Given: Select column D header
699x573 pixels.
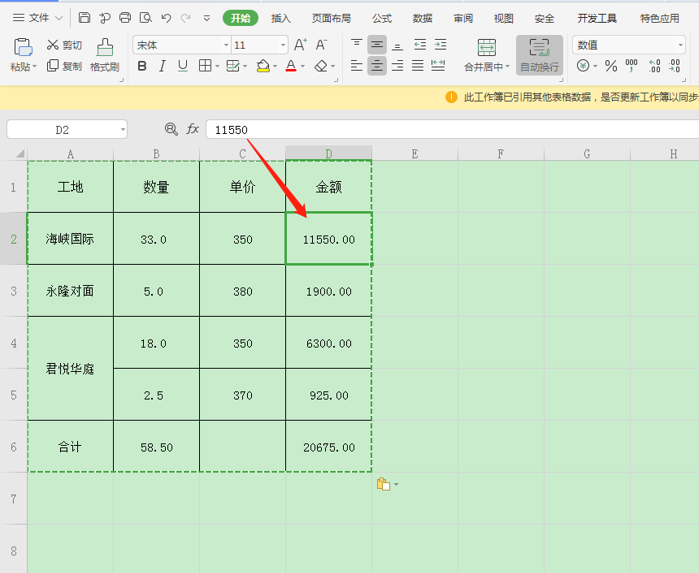Looking at the screenshot, I should (x=329, y=153).
